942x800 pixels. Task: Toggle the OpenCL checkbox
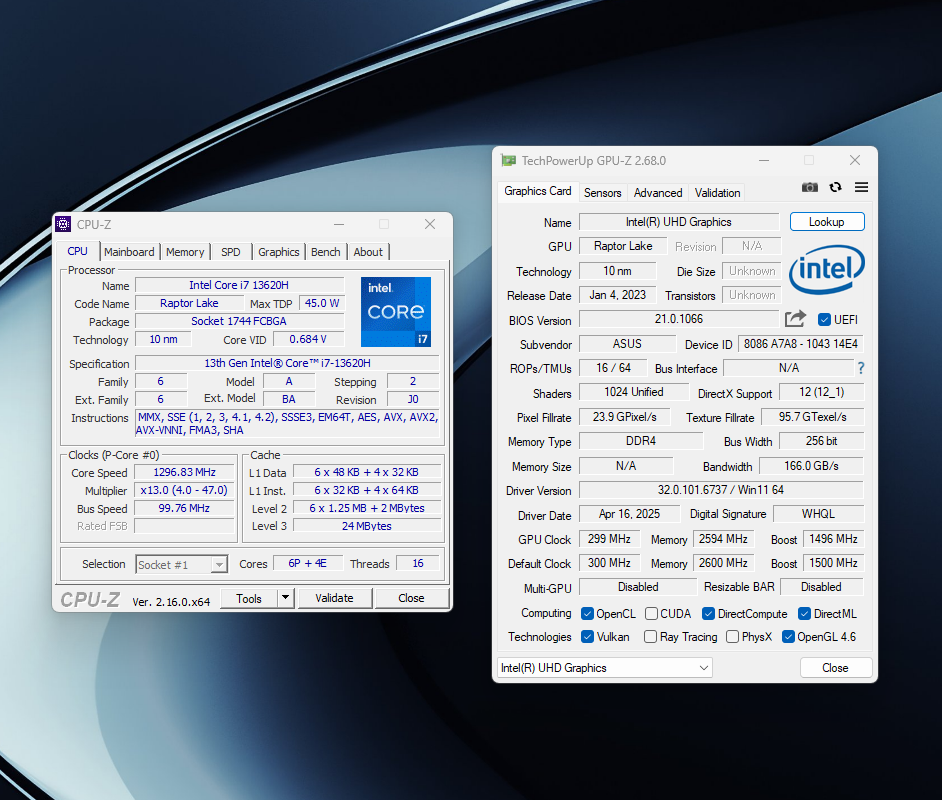(588, 614)
